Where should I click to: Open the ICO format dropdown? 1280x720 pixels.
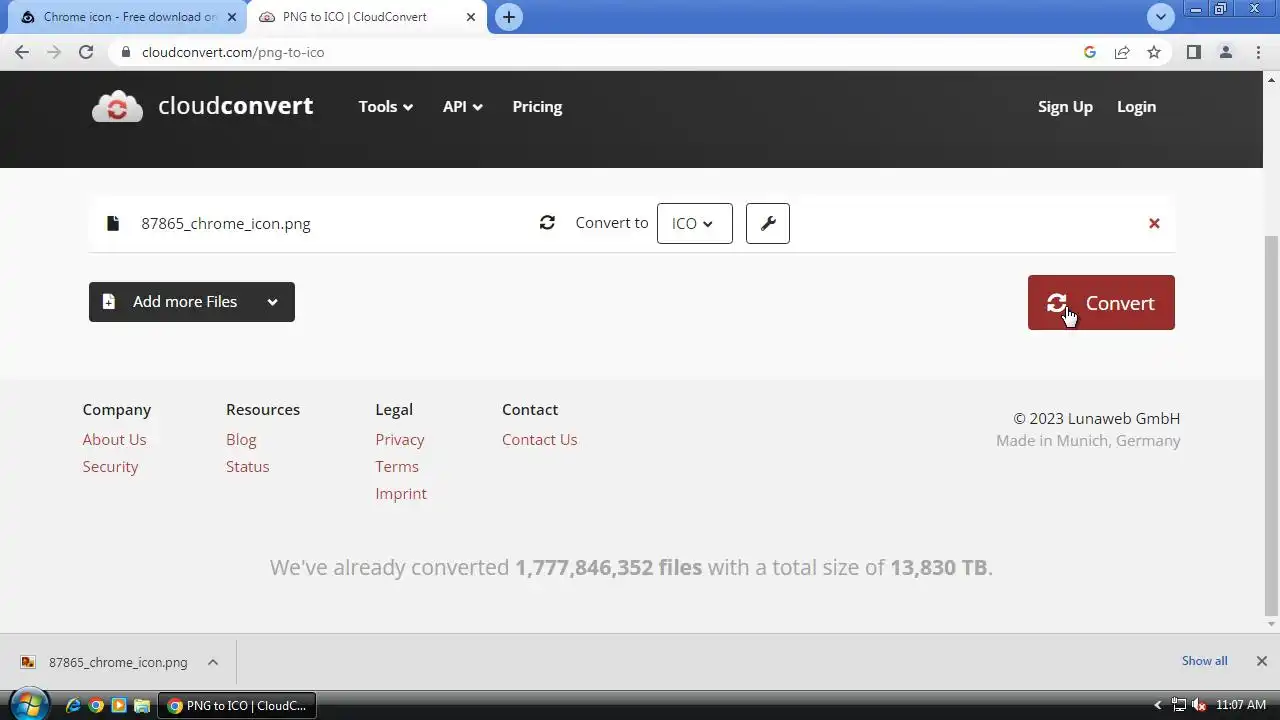pos(695,223)
